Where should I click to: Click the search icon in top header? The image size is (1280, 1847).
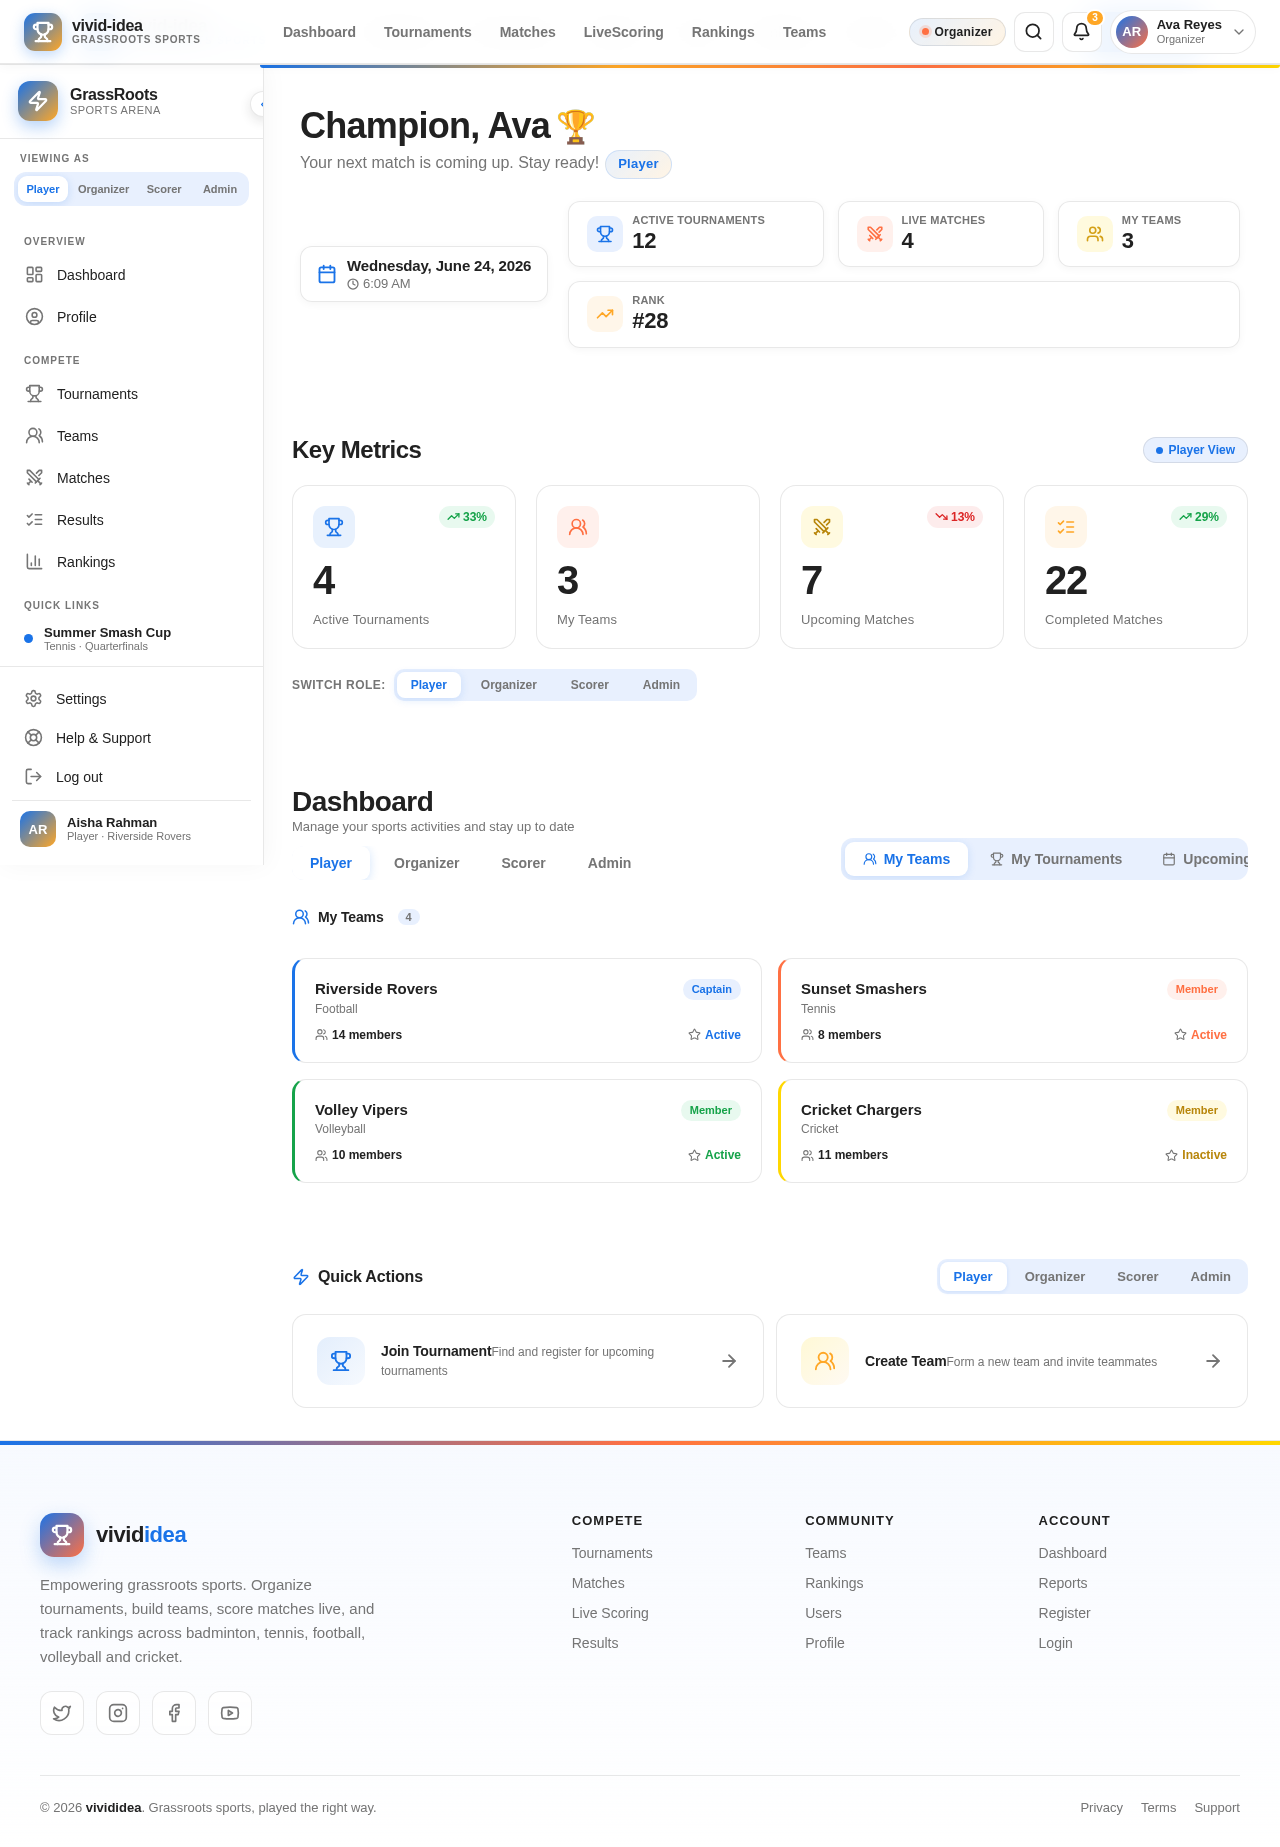click(x=1034, y=32)
